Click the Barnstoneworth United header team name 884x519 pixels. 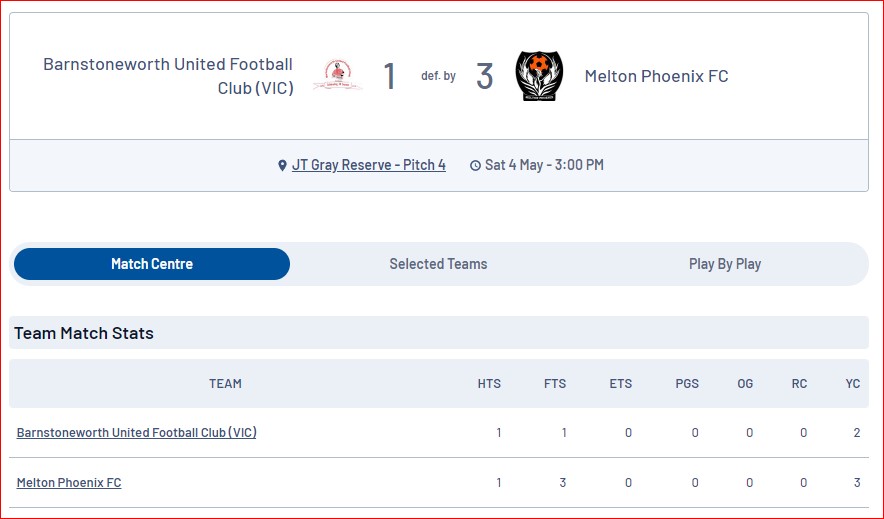pyautogui.click(x=168, y=76)
